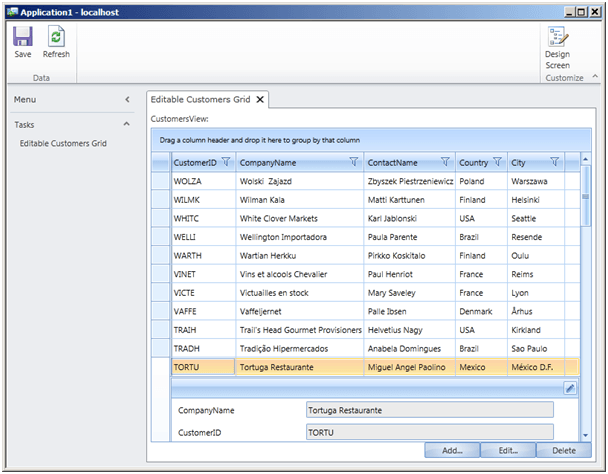Open the filter icon on the Country column

pos(497,162)
